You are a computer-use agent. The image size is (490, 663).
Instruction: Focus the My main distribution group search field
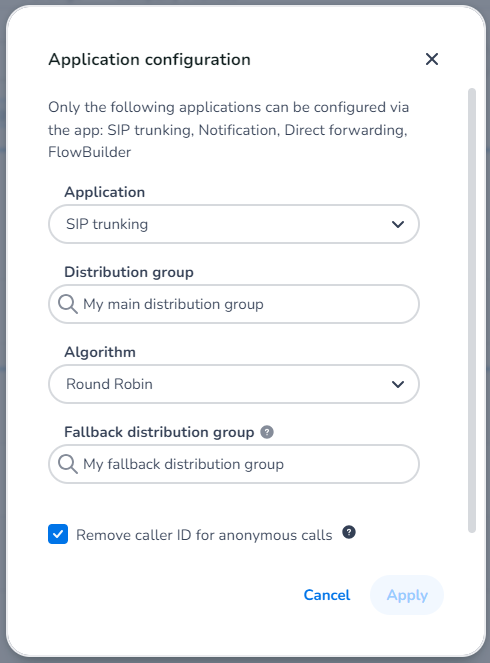click(x=234, y=304)
